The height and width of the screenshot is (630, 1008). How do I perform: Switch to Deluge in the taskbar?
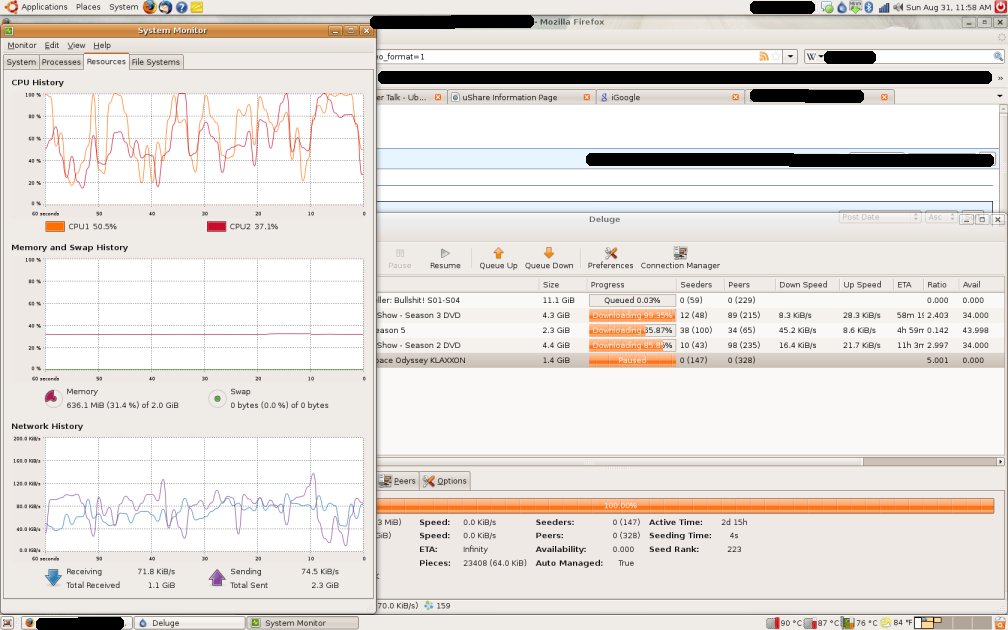coord(190,623)
